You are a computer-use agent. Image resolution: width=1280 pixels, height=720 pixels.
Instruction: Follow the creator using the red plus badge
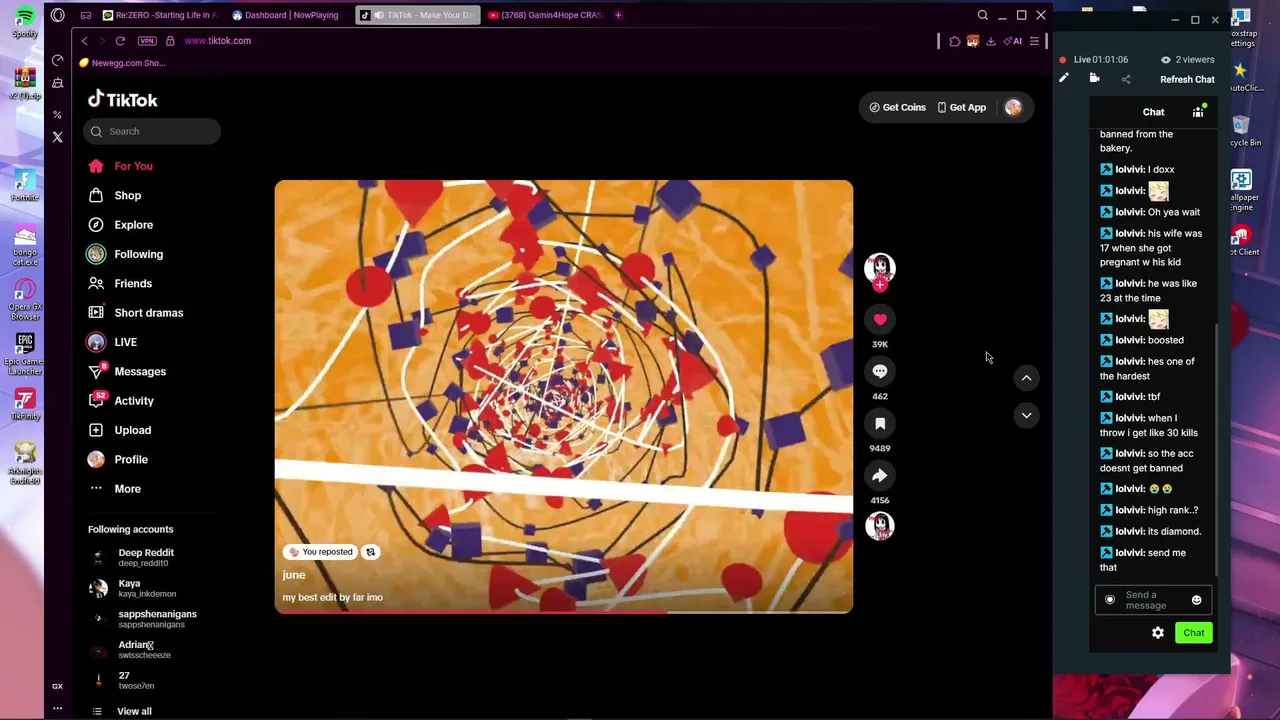click(880, 285)
